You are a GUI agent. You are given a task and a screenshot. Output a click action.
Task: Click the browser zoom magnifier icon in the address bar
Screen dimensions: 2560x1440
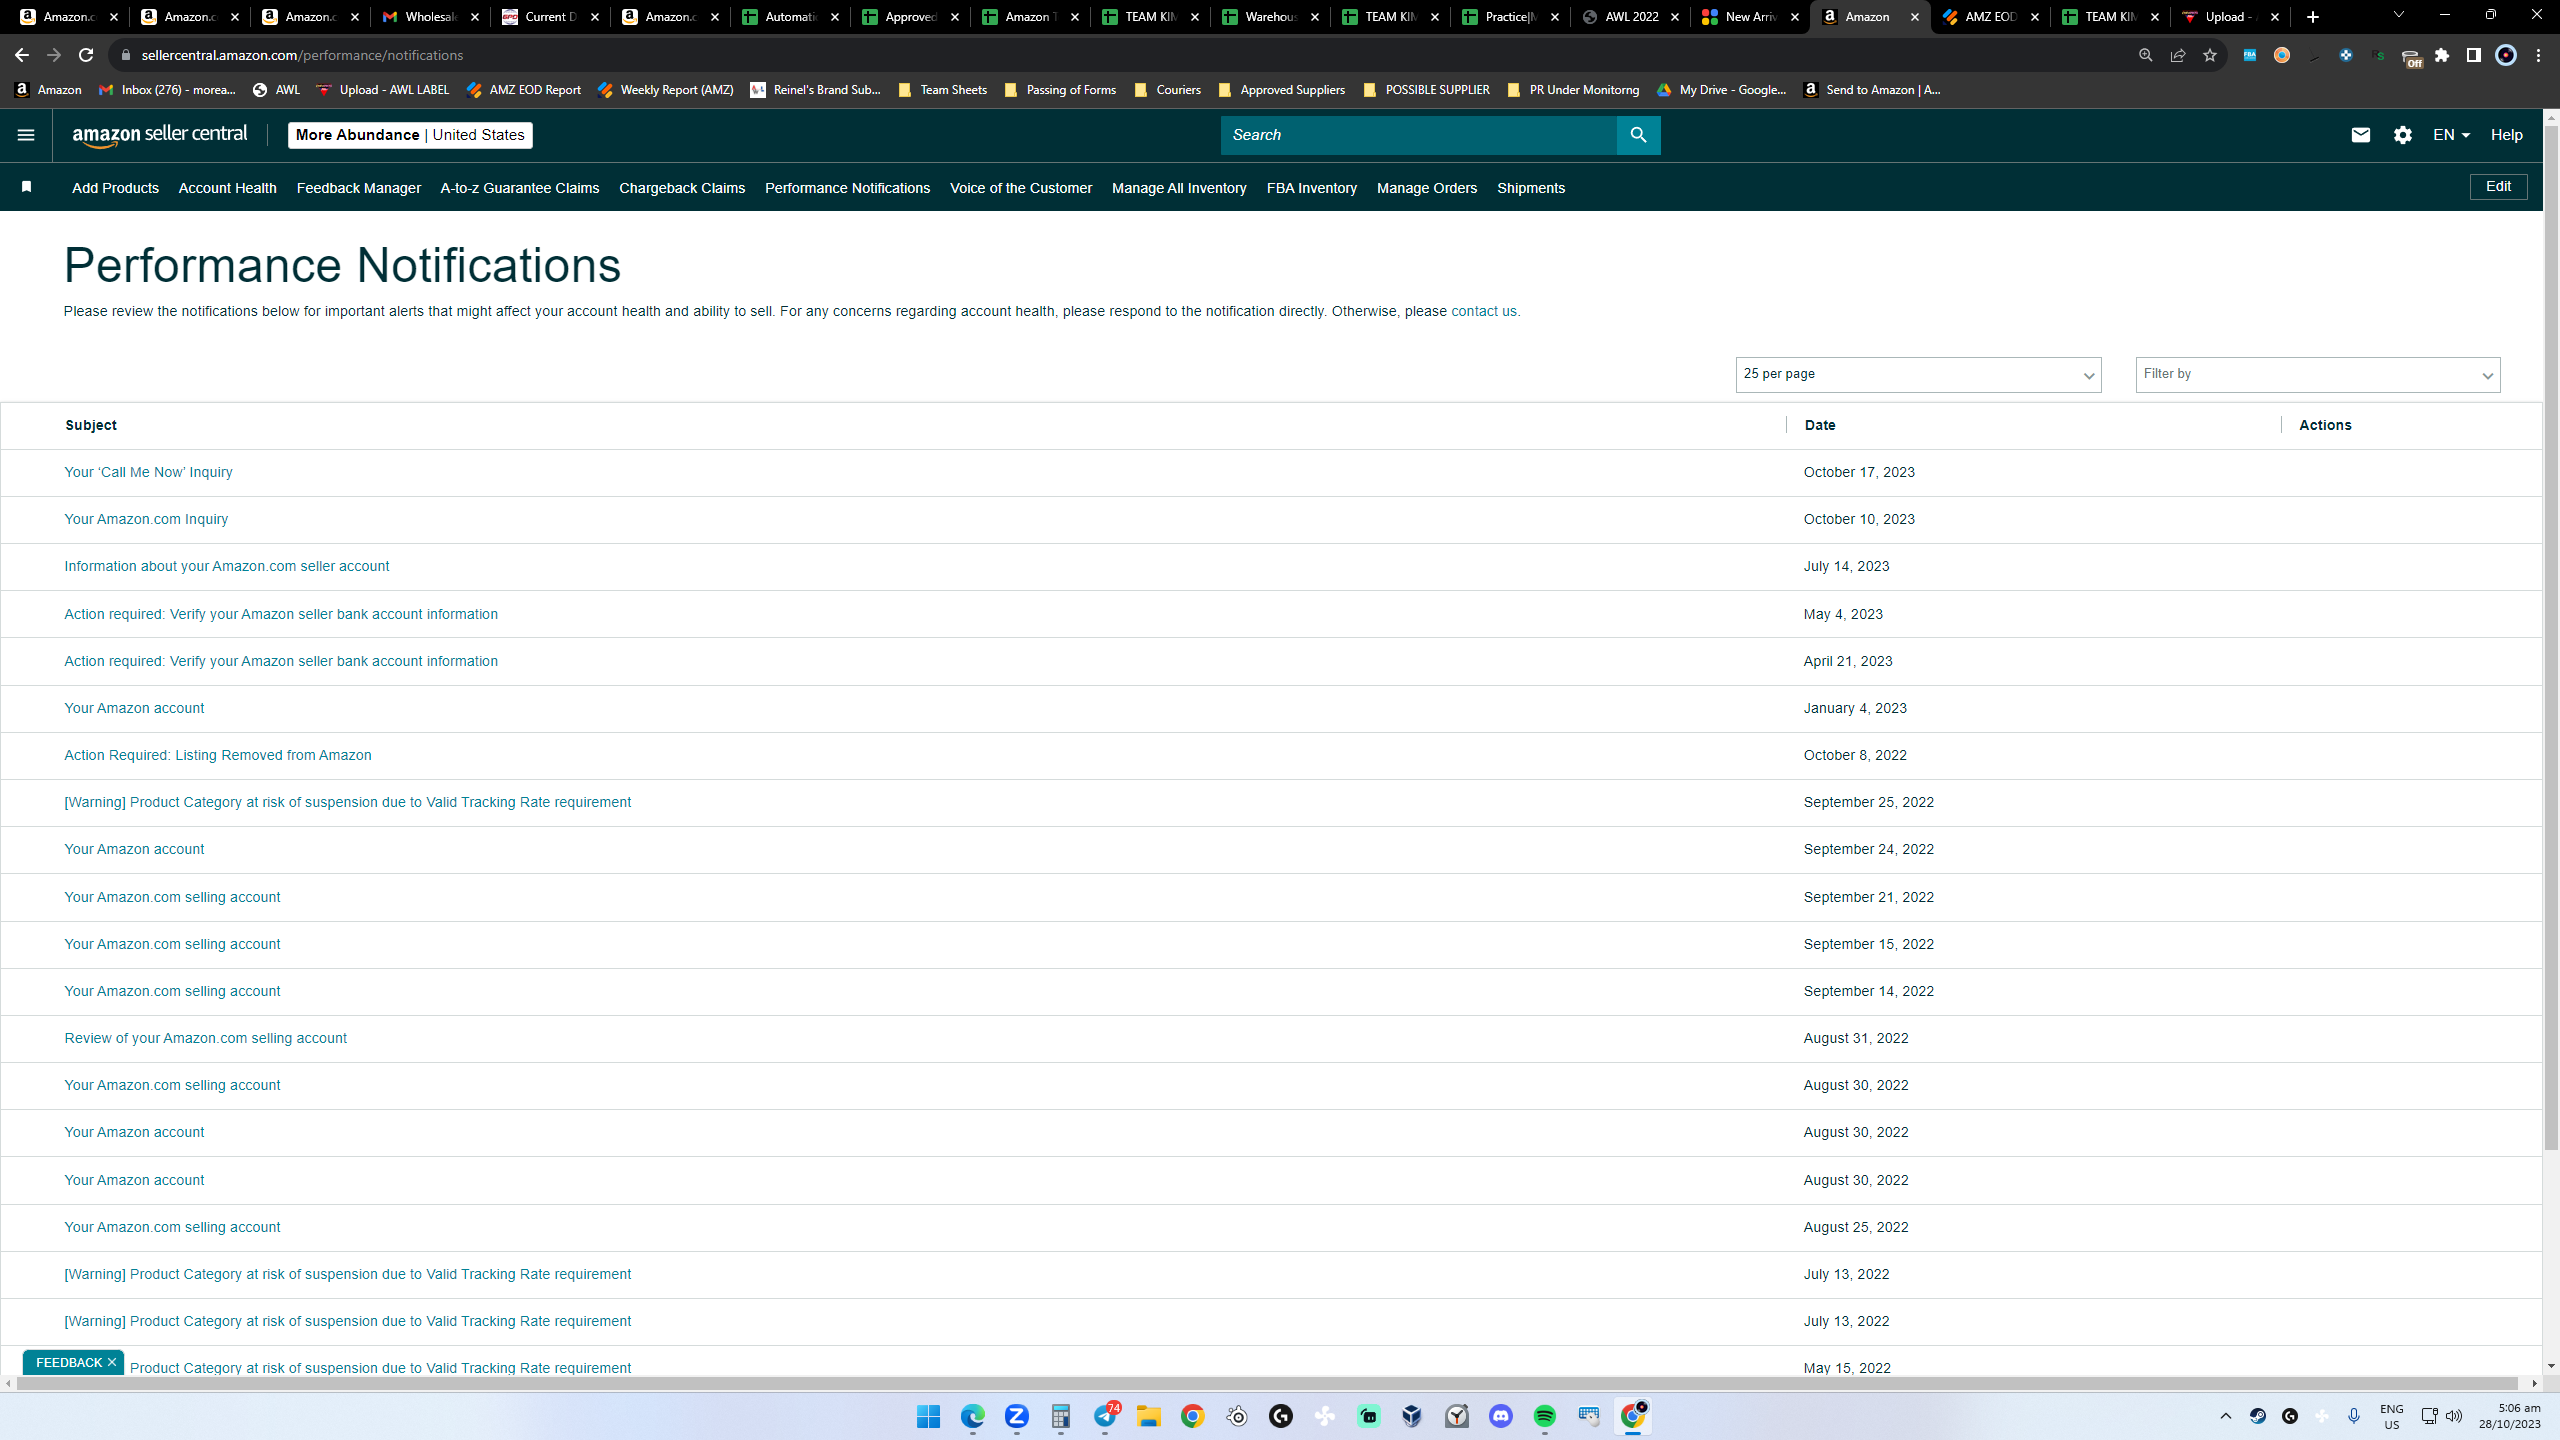2146,55
